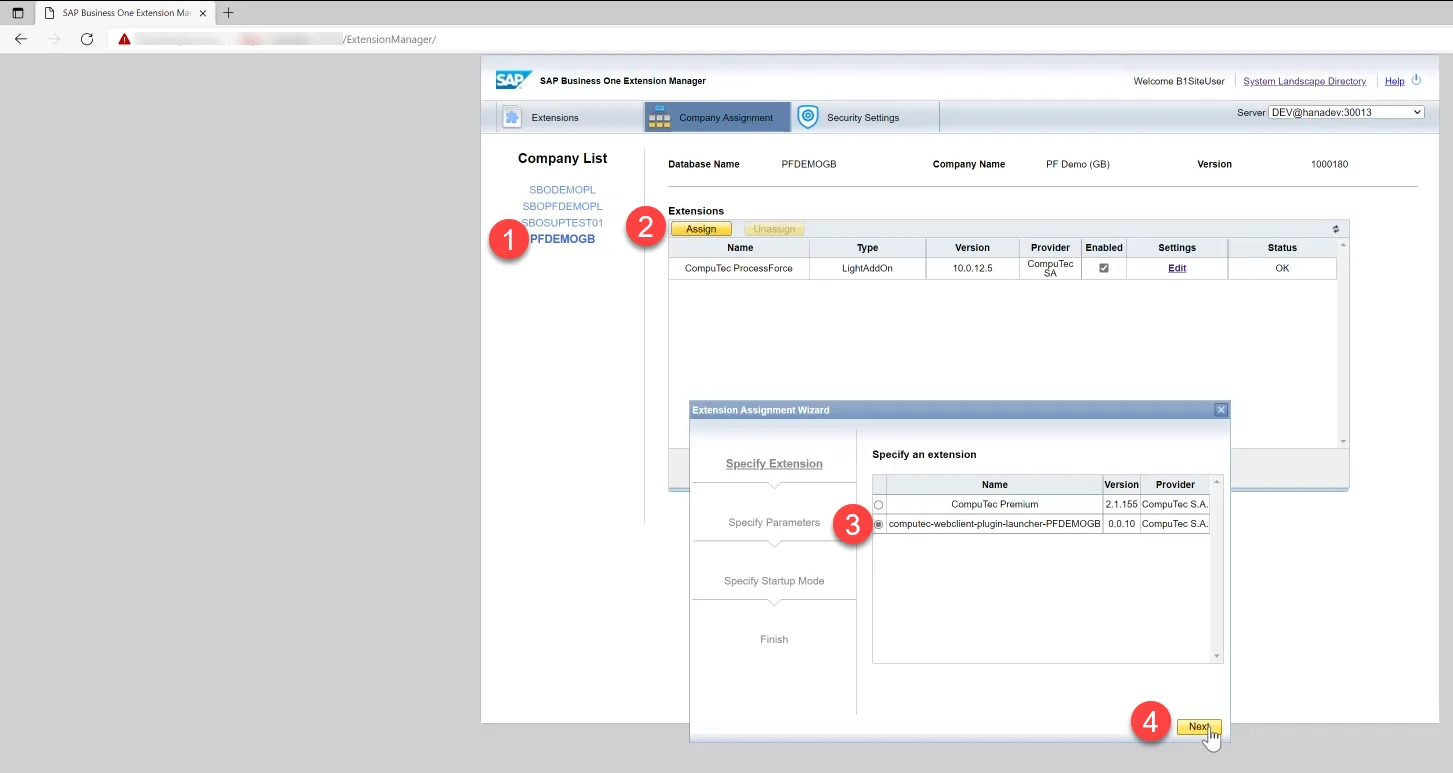Screen dimensions: 1453x773
Task: Select the PFDEMOGB company
Action: (x=562, y=238)
